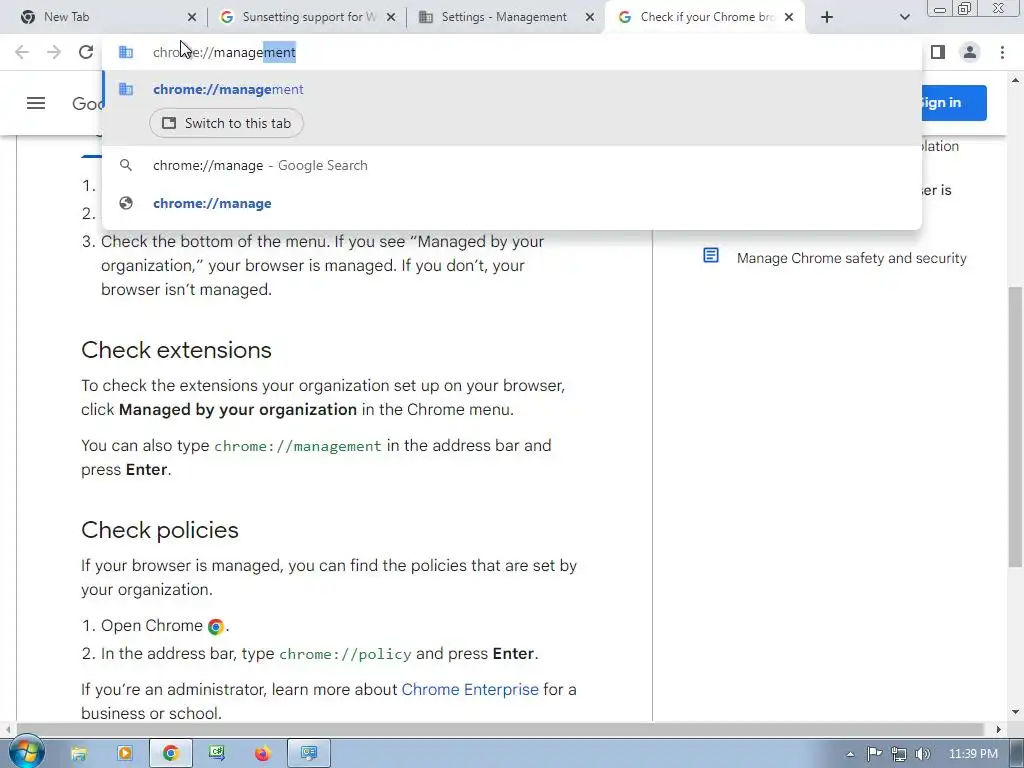This screenshot has width=1024, height=768.
Task: Open the side panel icon
Action: [938, 52]
